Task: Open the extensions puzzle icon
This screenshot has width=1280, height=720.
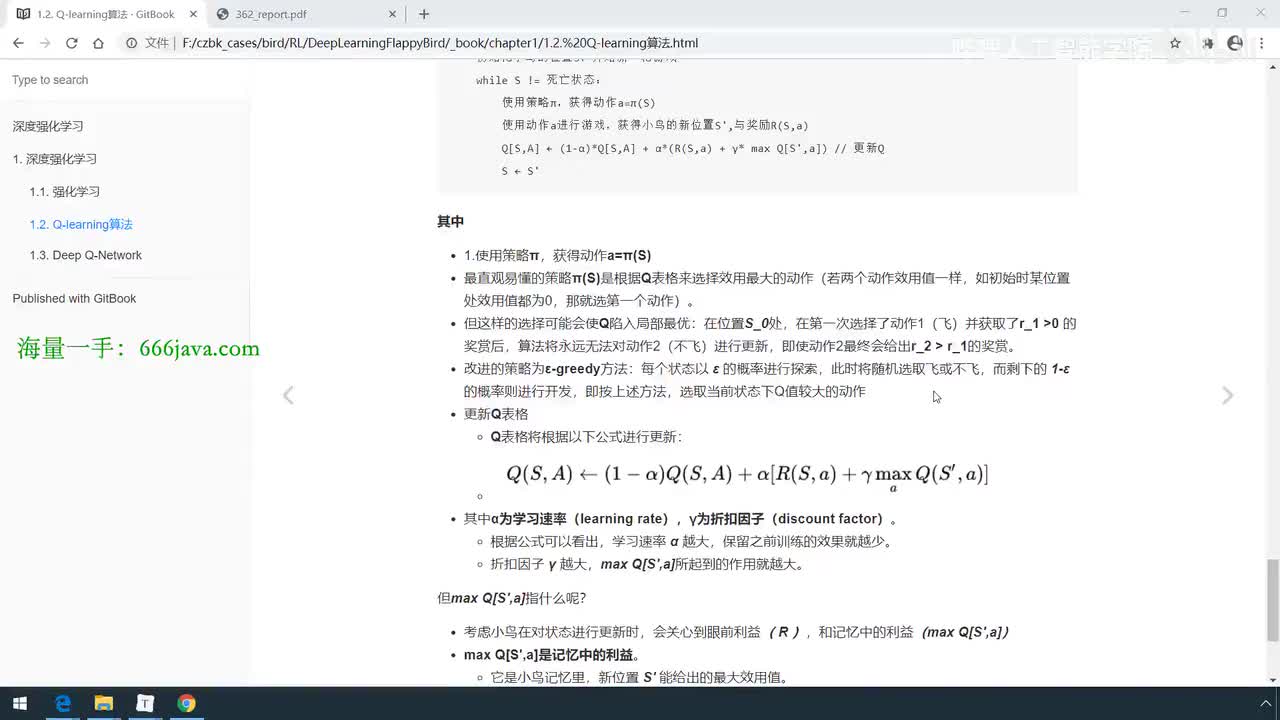Action: click(x=1208, y=43)
